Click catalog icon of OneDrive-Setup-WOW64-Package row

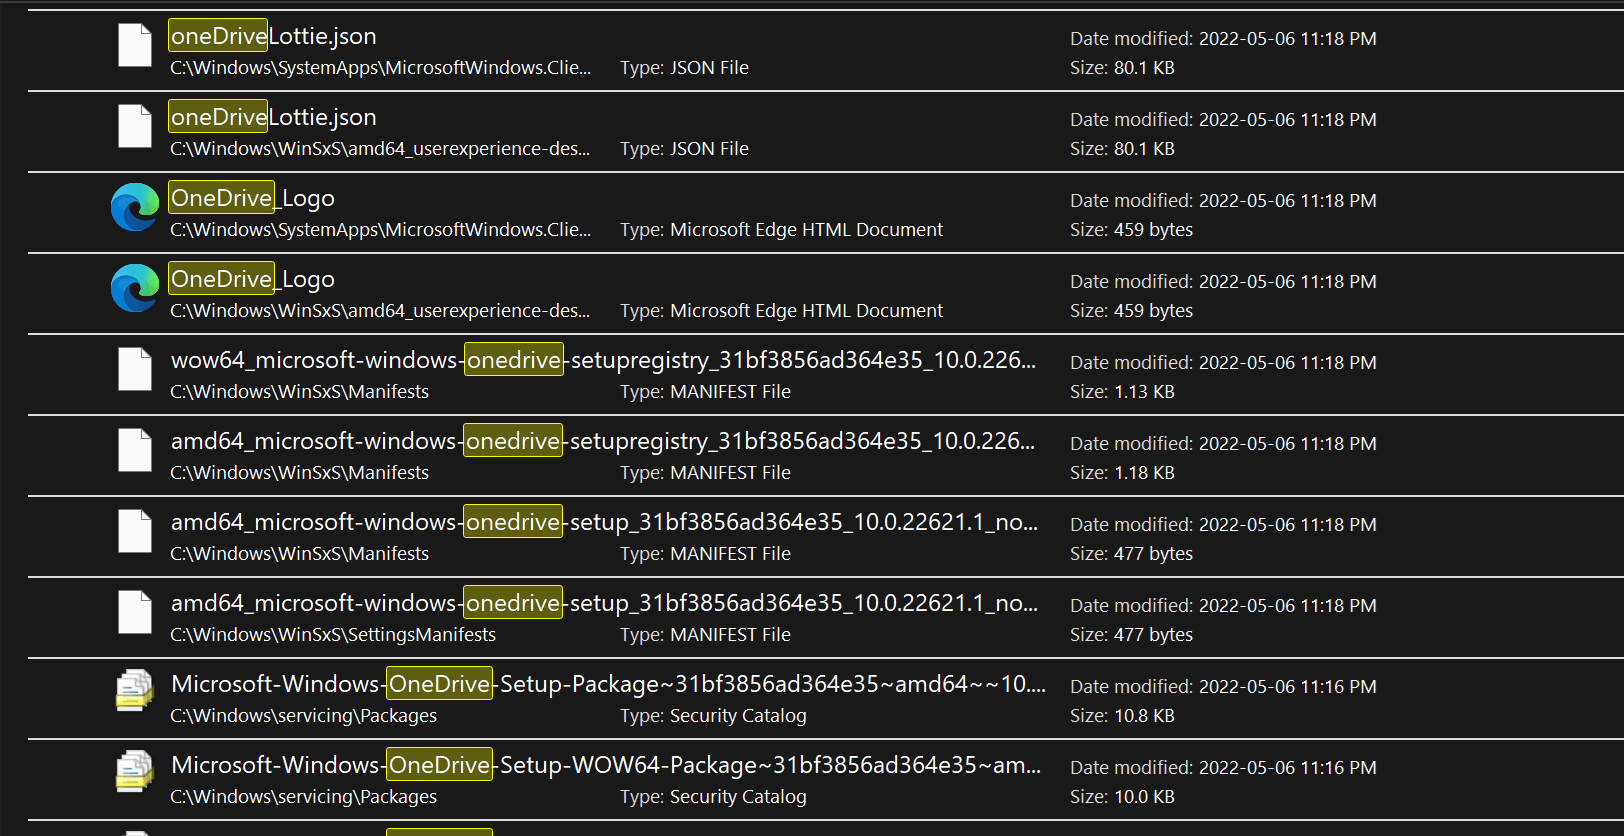point(135,771)
